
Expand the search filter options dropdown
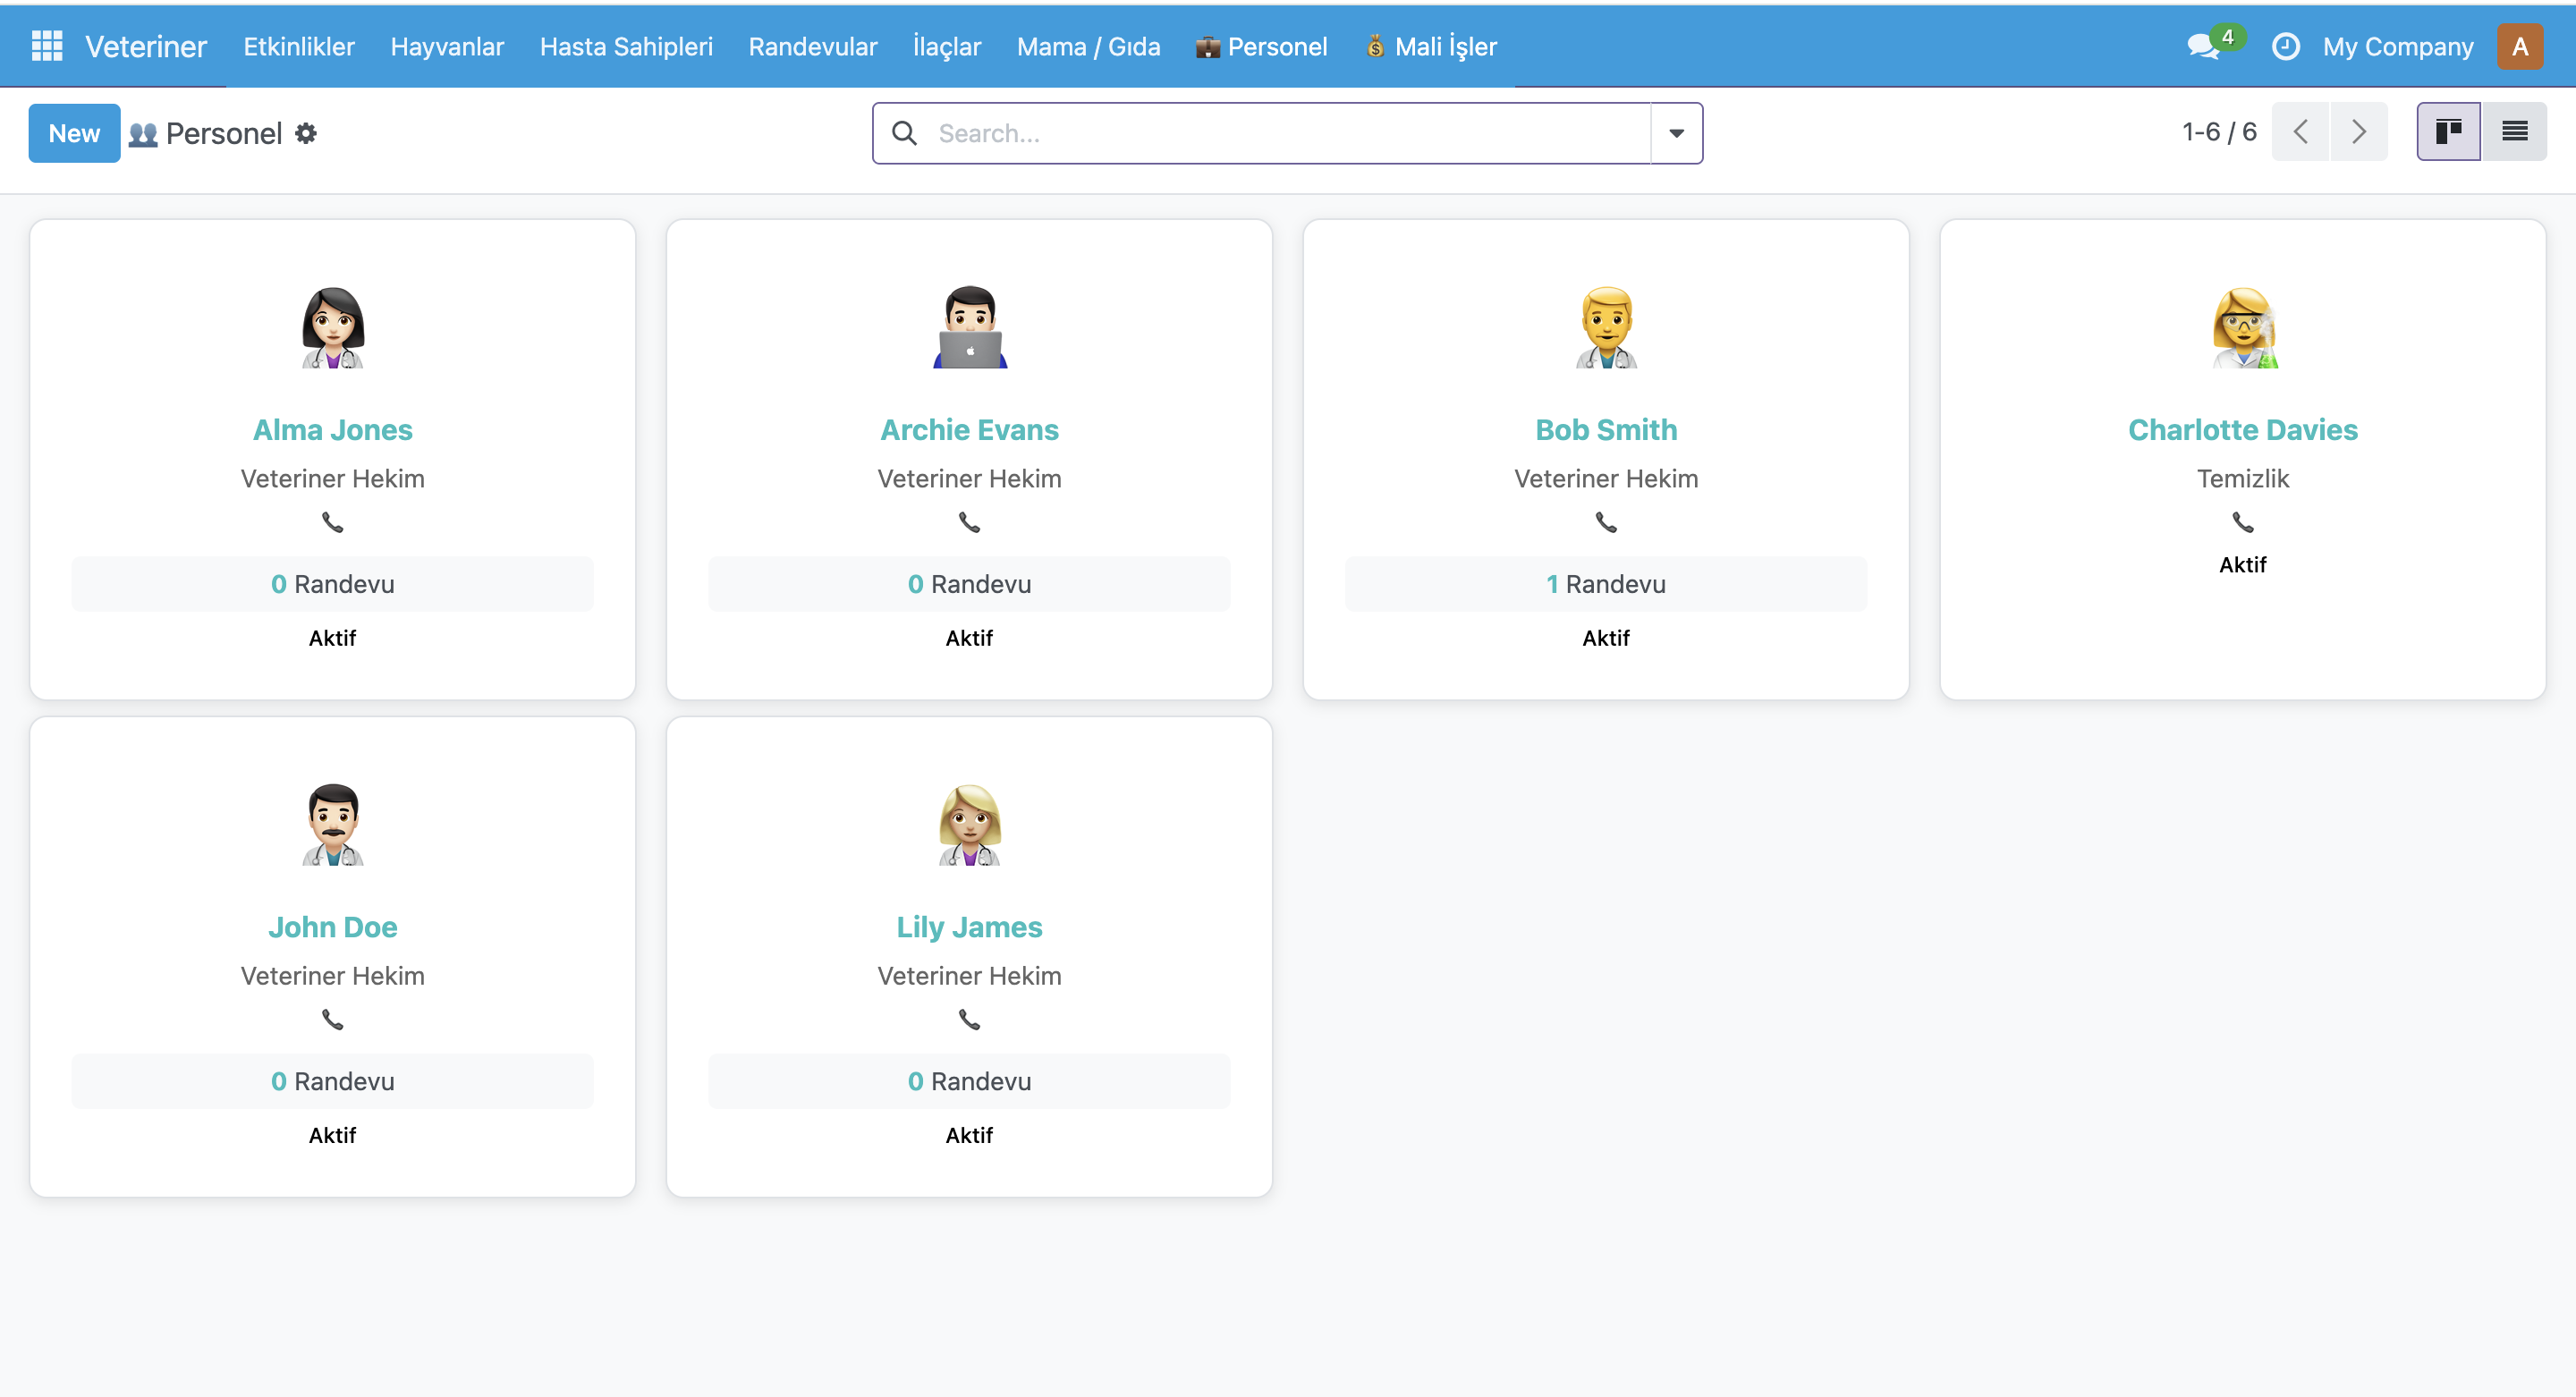click(x=1676, y=133)
